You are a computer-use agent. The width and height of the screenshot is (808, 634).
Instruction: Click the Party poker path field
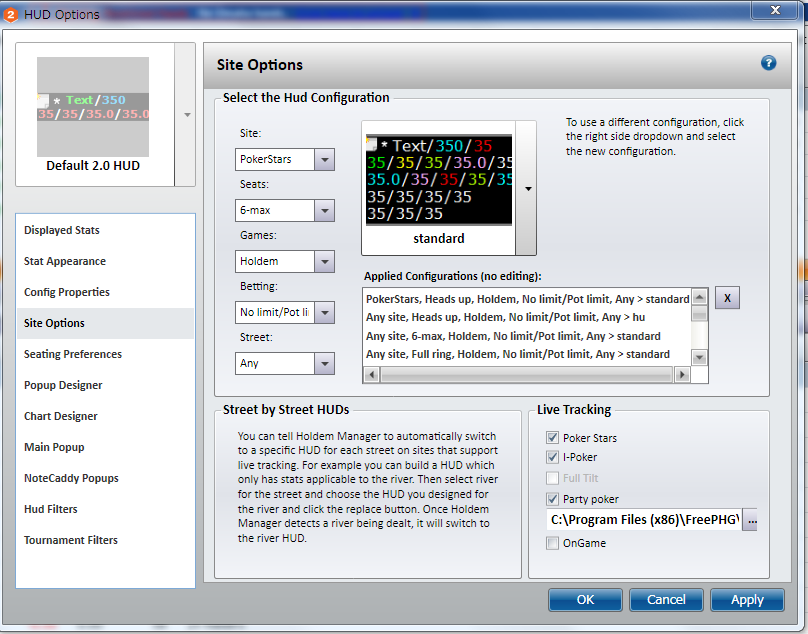tap(644, 520)
